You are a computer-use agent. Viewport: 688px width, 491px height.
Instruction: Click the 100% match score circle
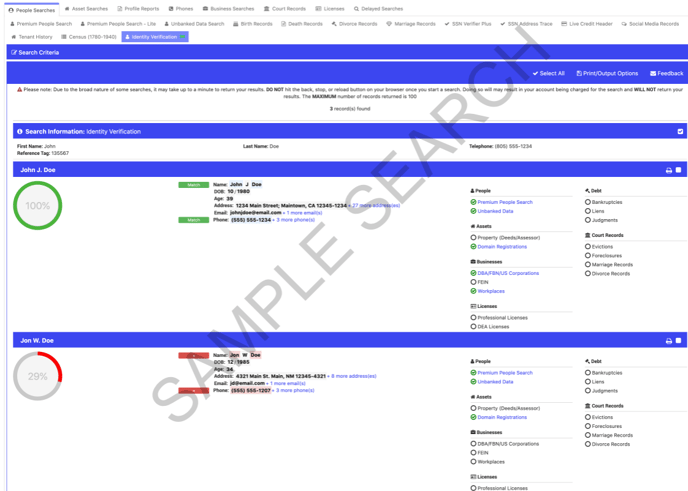click(x=38, y=206)
